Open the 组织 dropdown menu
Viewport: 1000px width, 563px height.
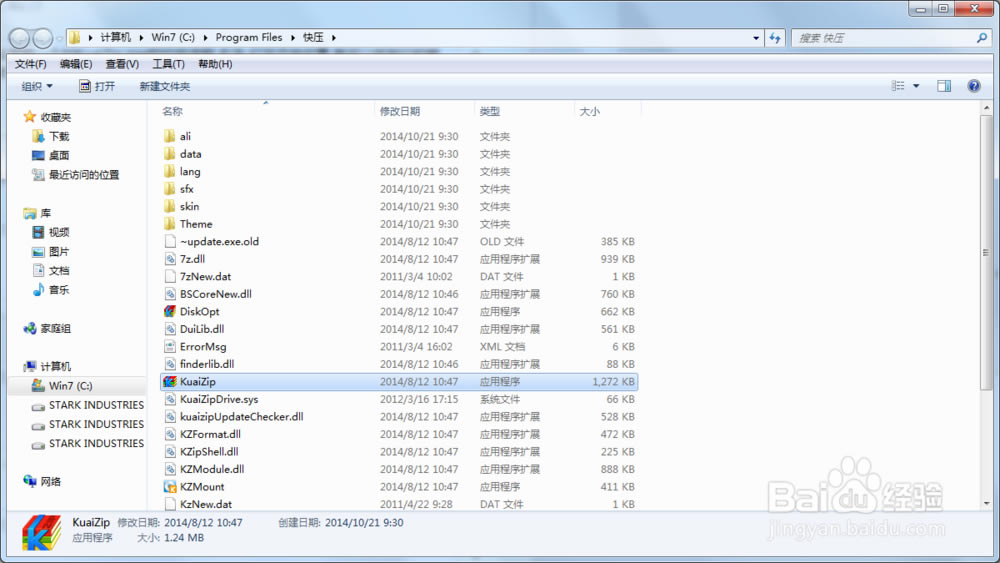pyautogui.click(x=37, y=86)
